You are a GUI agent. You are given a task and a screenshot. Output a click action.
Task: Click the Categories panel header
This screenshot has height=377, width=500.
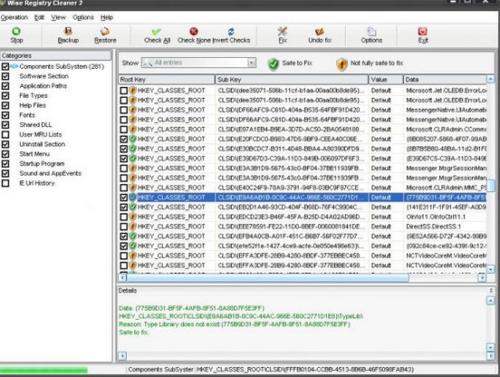click(x=56, y=55)
